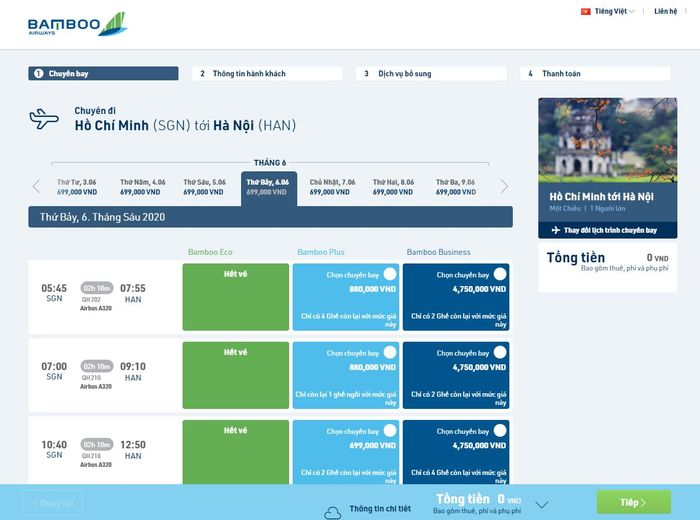Select step 2 Thông tin hành khách

pyautogui.click(x=267, y=74)
